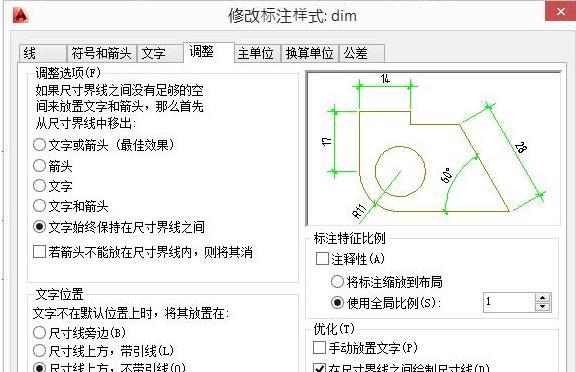Enable 若箭头不能放在尺寸界线内 checkbox

pos(39,252)
